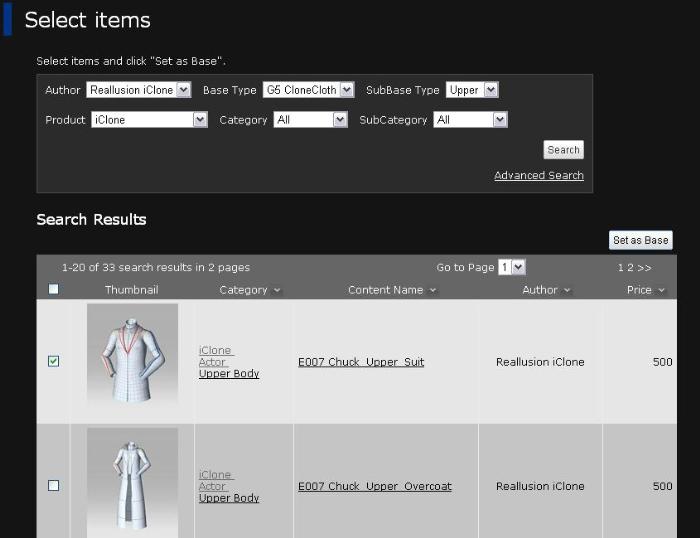700x538 pixels.
Task: Click the '1-20 of 33 search results' text
Action: pos(155,267)
